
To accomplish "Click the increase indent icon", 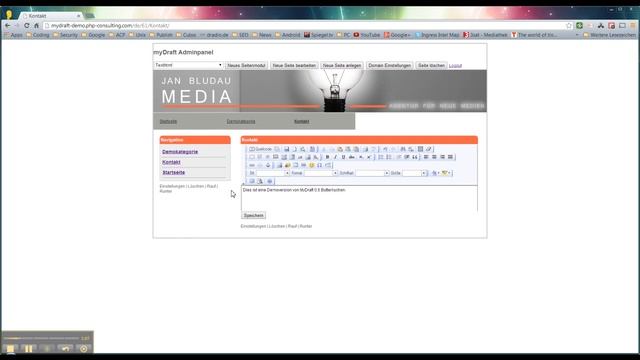I will point(407,157).
